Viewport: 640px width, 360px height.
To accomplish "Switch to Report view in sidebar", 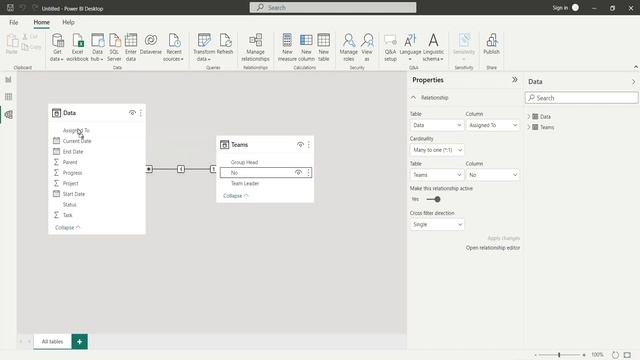I will 8,80.
